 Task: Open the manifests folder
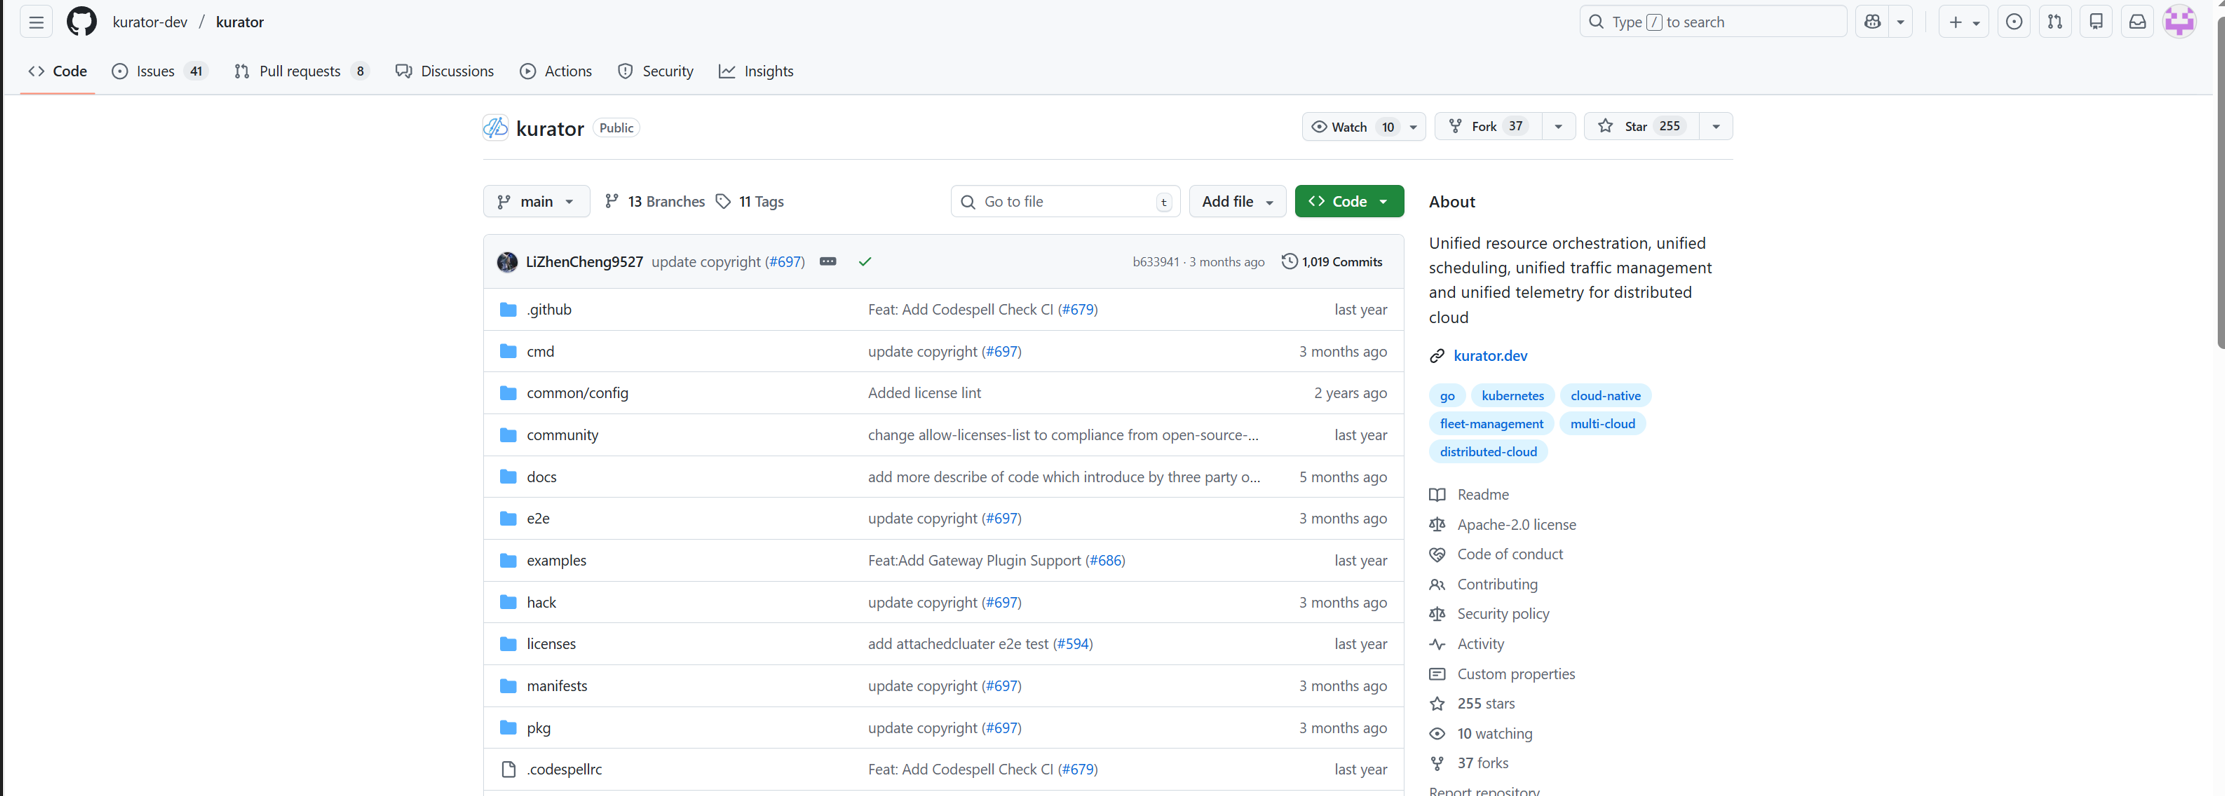tap(557, 686)
